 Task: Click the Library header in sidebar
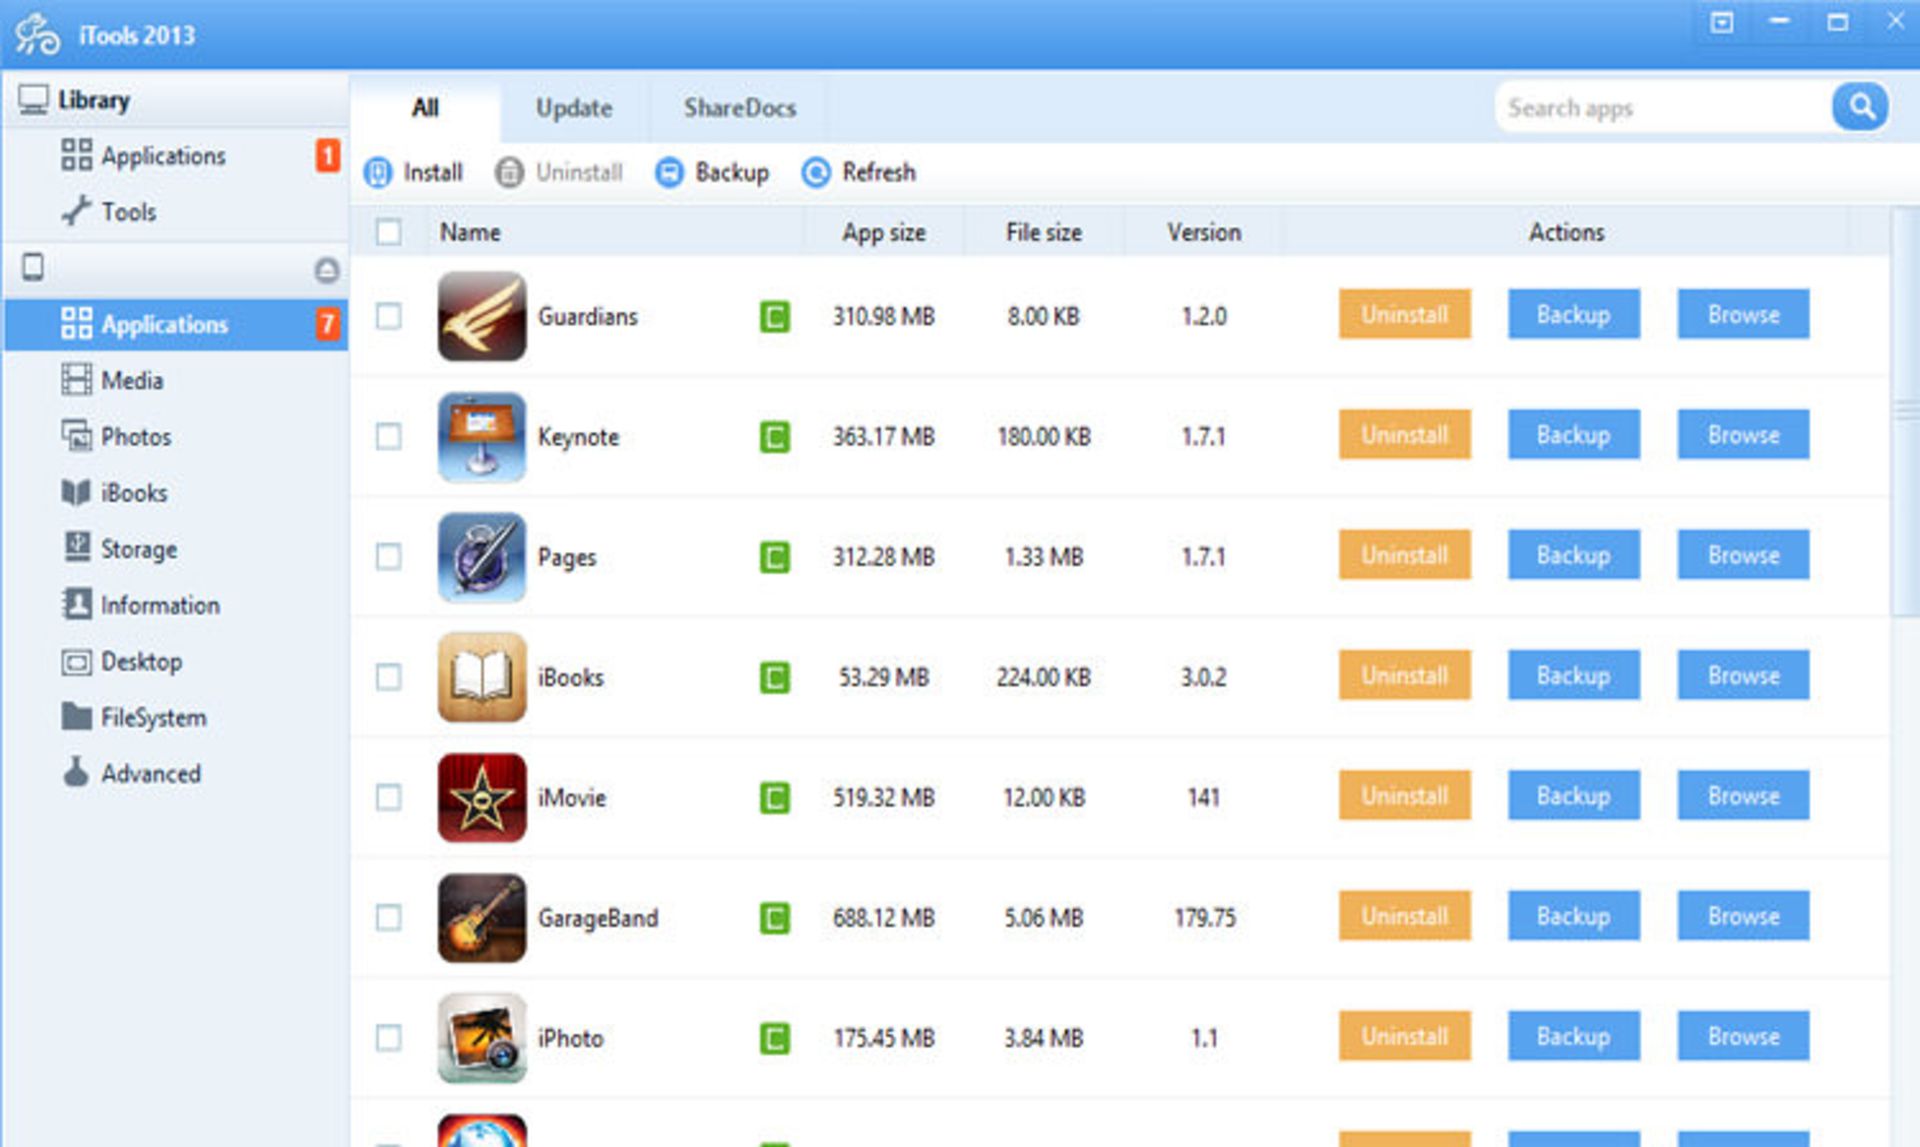pos(175,100)
